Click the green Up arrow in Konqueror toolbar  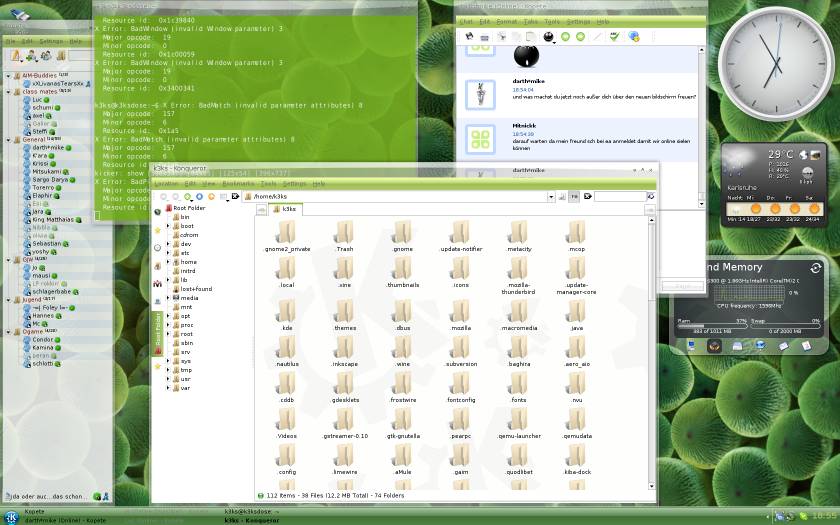(188, 197)
